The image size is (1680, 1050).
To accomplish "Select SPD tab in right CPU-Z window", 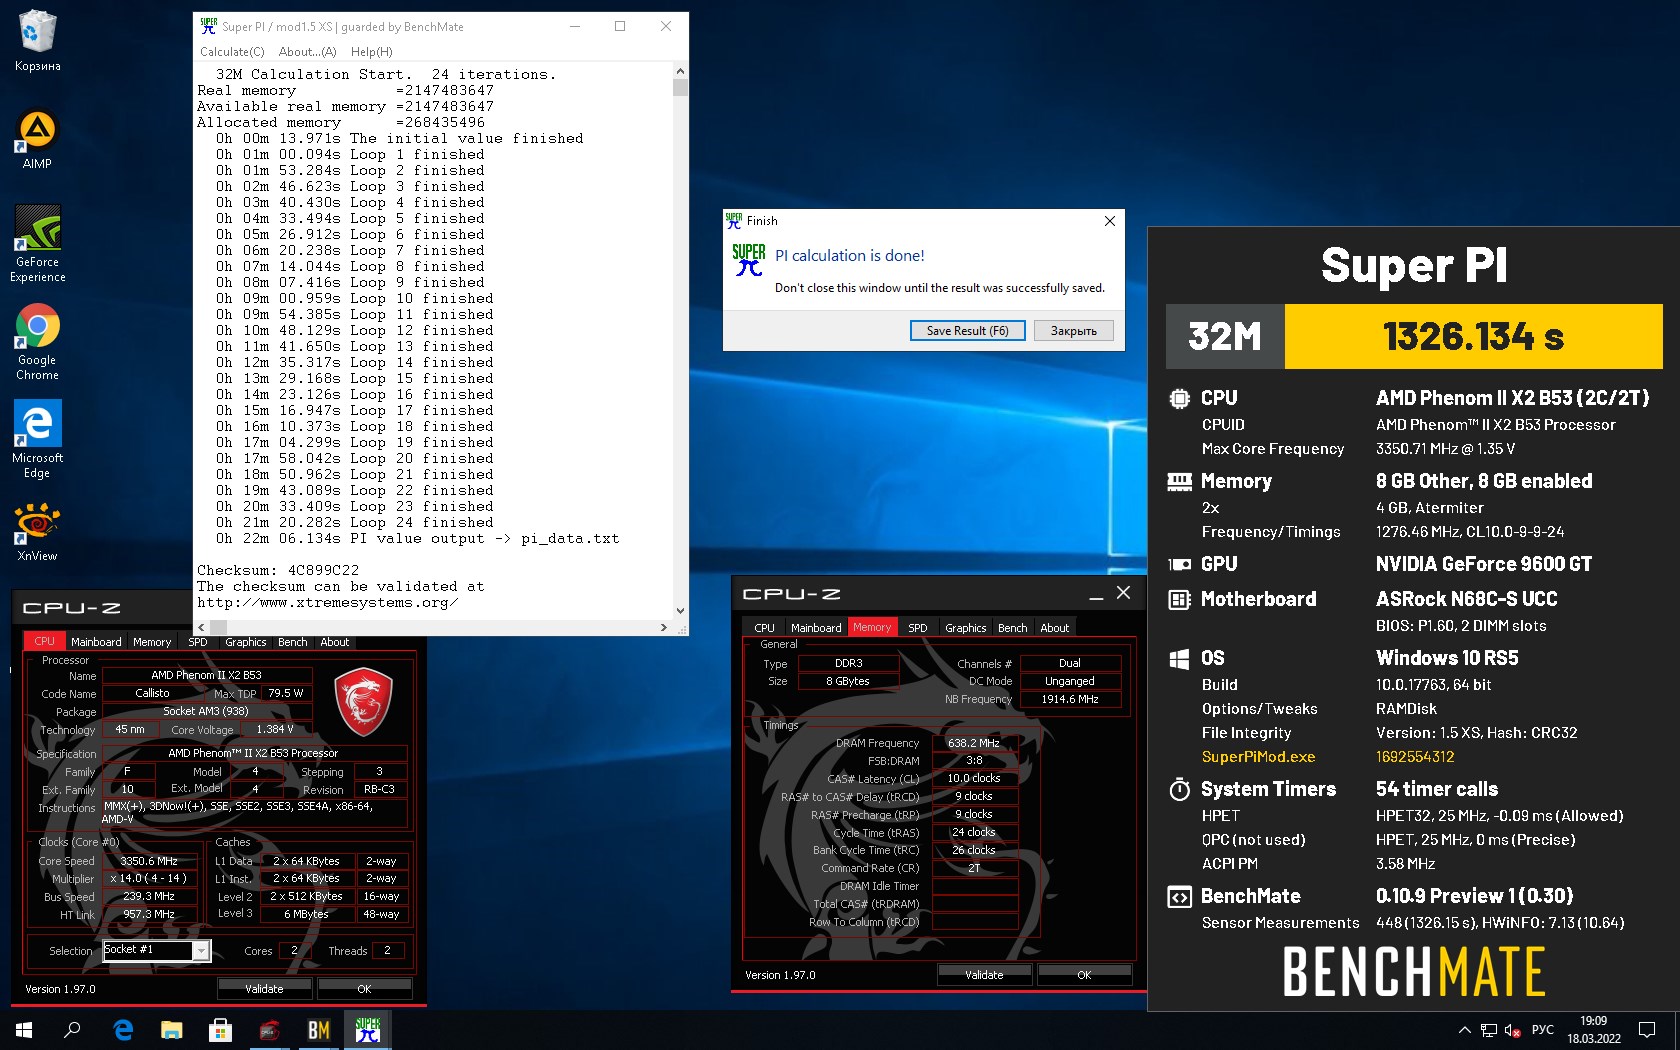I will point(918,628).
